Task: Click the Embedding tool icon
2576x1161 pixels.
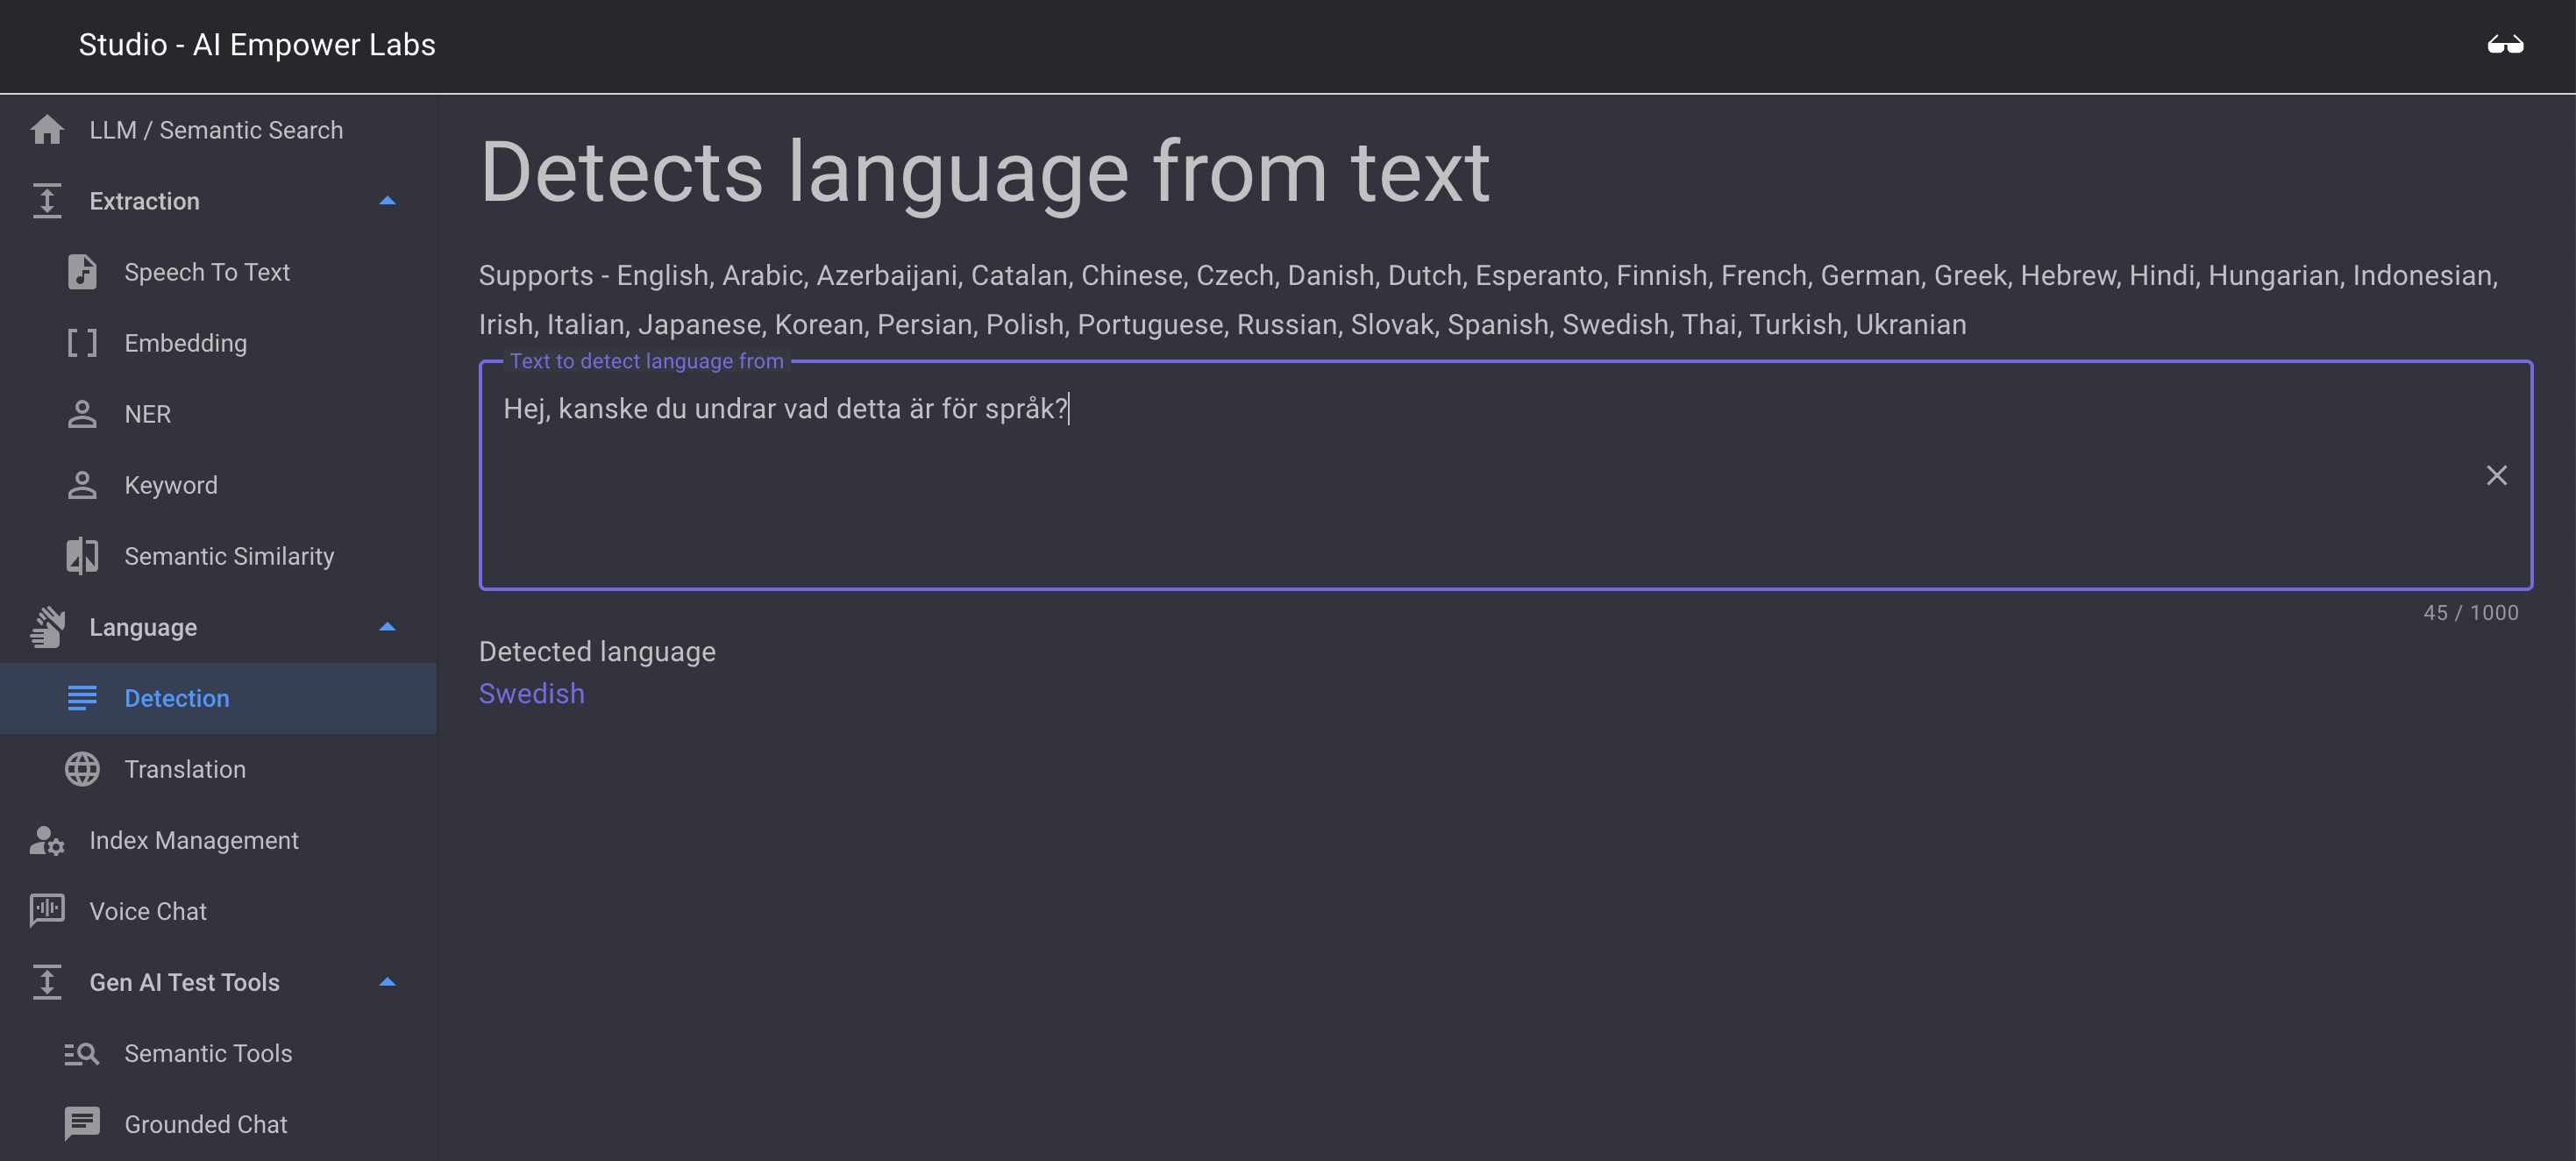Action: (x=81, y=343)
